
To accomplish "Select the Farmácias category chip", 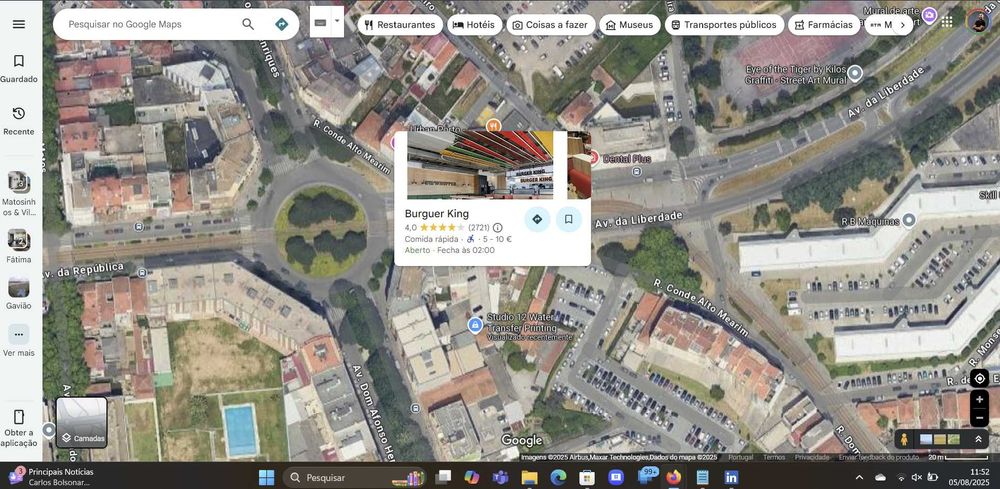I will click(823, 25).
